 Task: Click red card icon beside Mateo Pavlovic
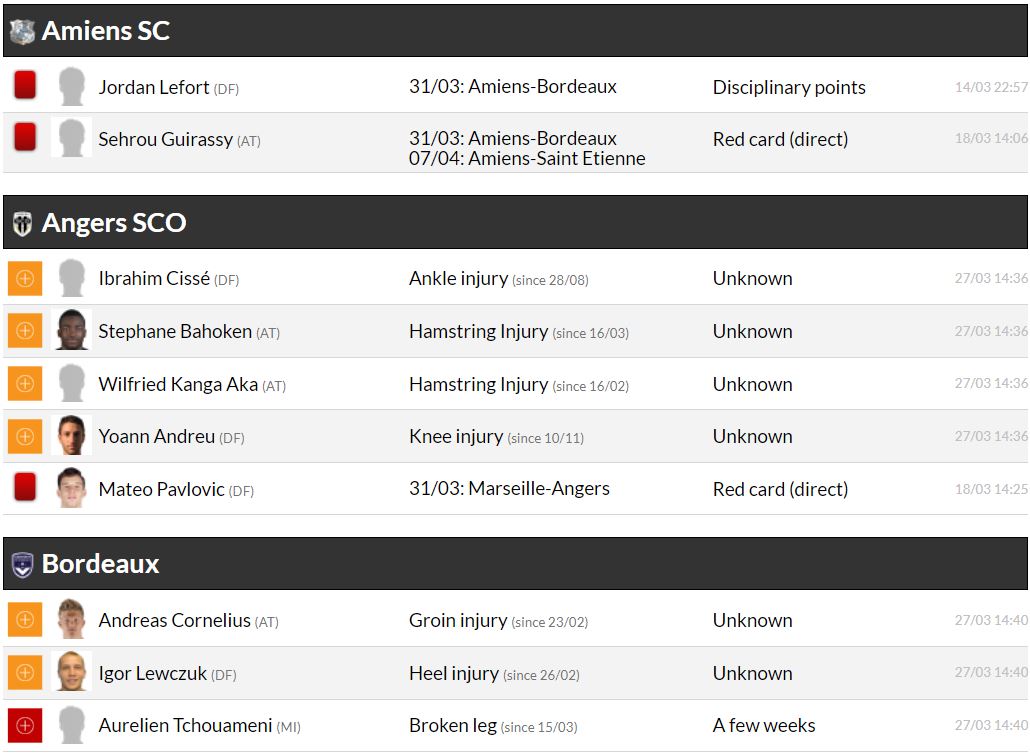(x=25, y=488)
